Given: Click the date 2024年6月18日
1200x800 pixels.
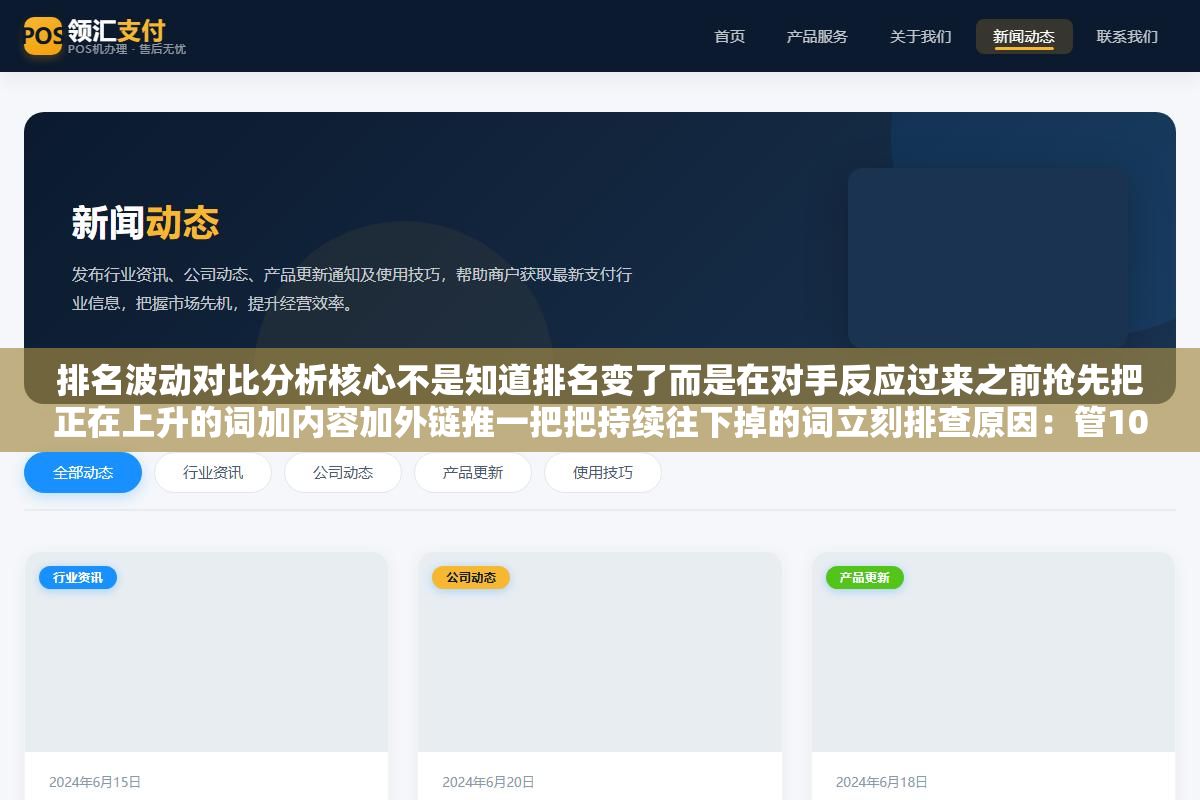Looking at the screenshot, I should coord(882,782).
